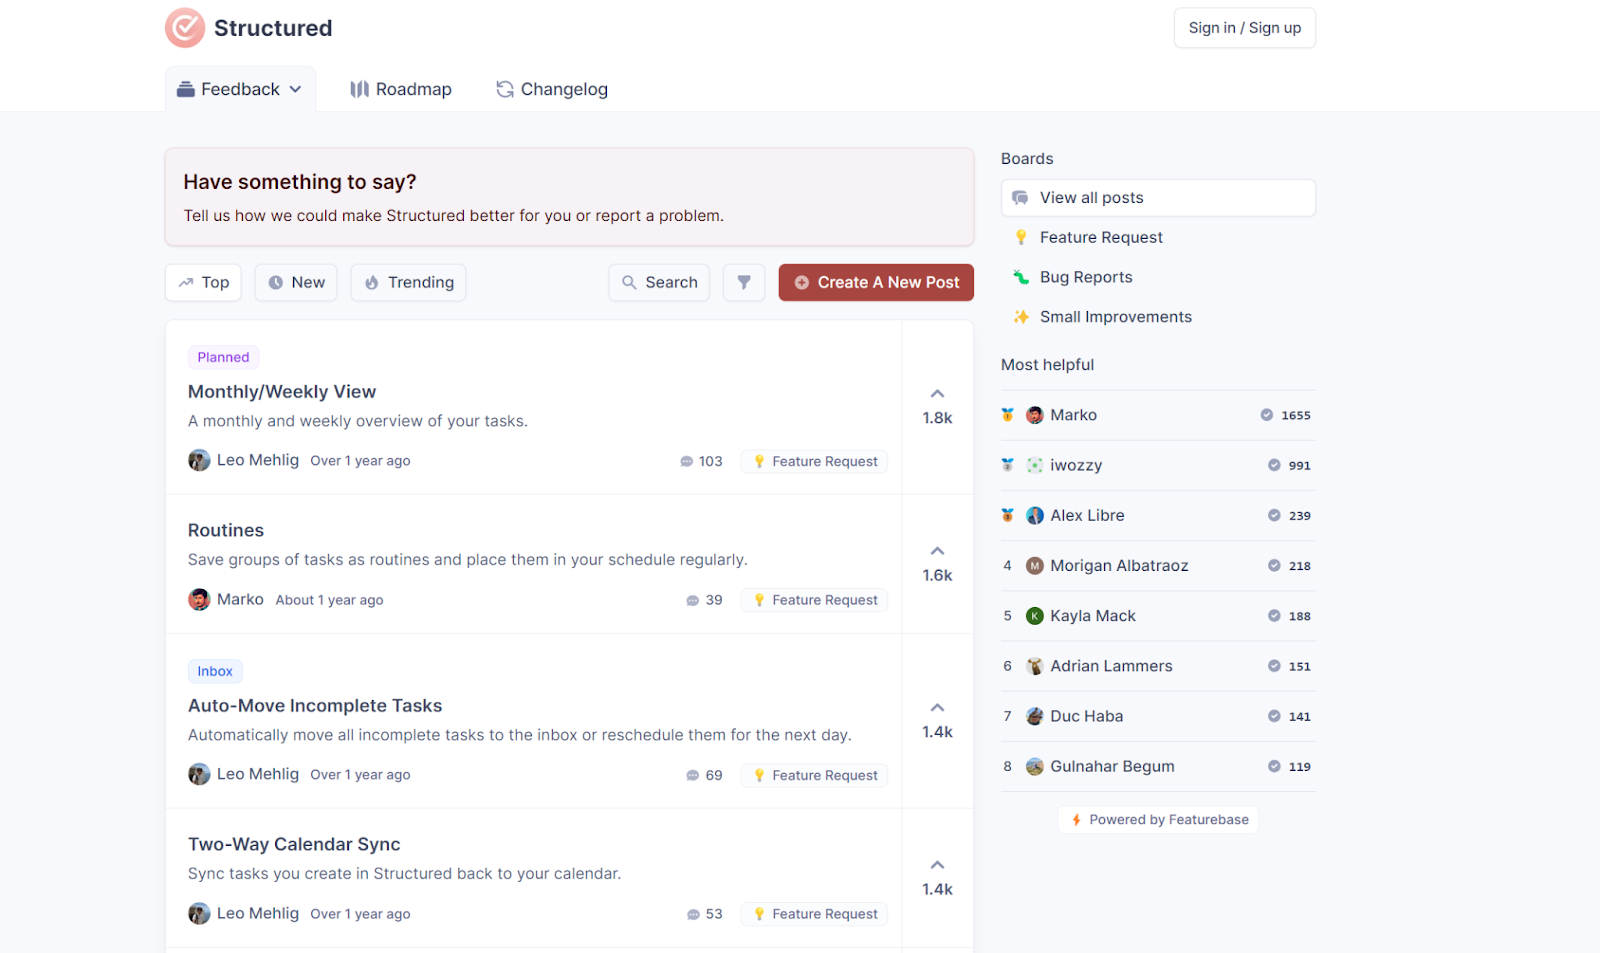Open Adrian Lammers in Most helpful list
This screenshot has width=1600, height=953.
click(x=1158, y=666)
